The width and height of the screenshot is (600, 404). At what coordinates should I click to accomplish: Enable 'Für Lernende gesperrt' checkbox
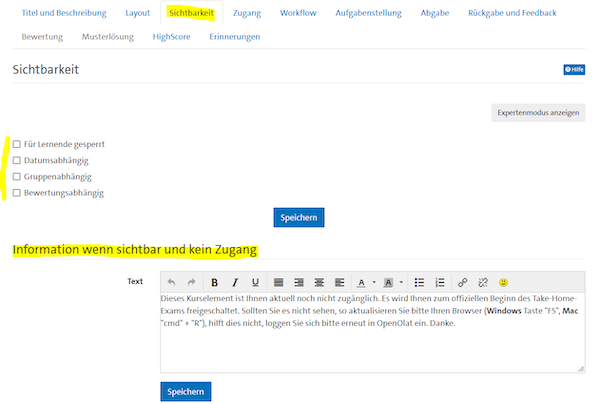17,144
